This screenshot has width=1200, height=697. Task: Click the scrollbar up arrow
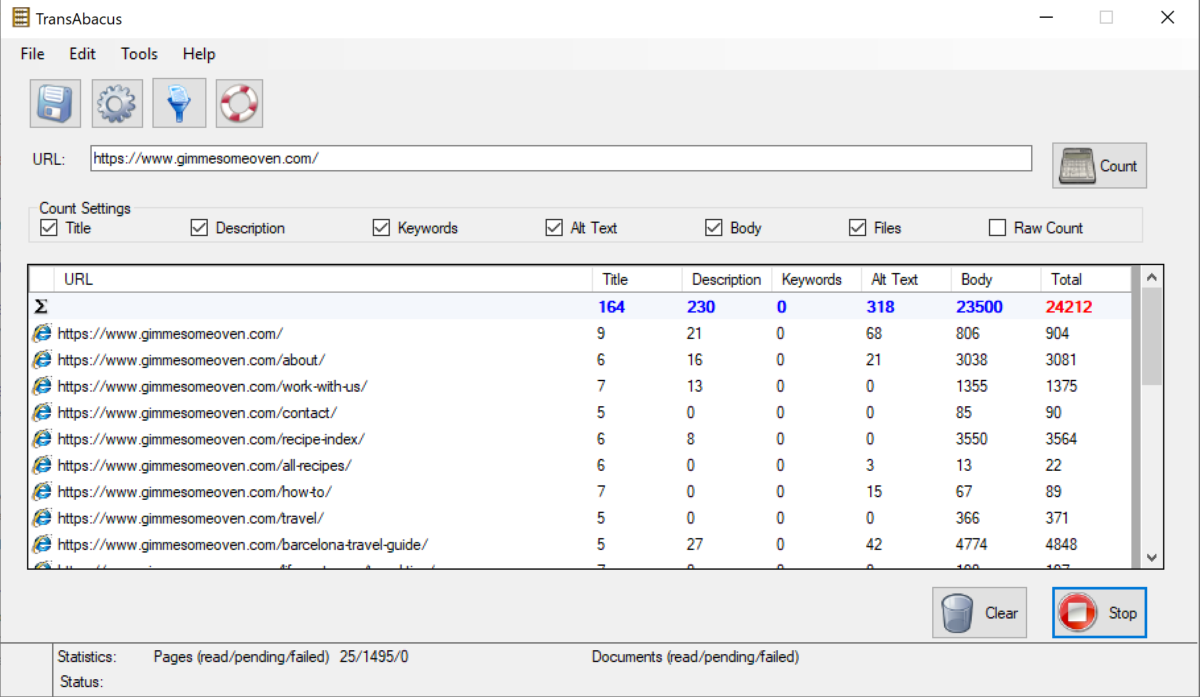[x=1152, y=277]
